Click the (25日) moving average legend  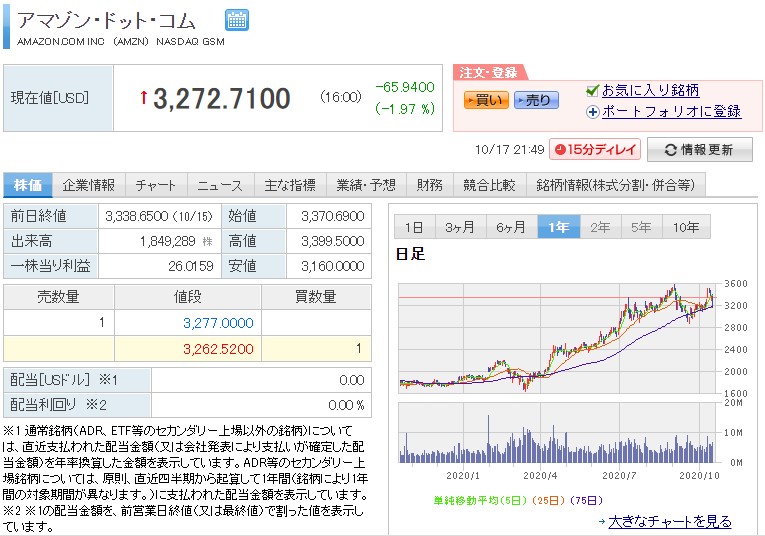548,500
